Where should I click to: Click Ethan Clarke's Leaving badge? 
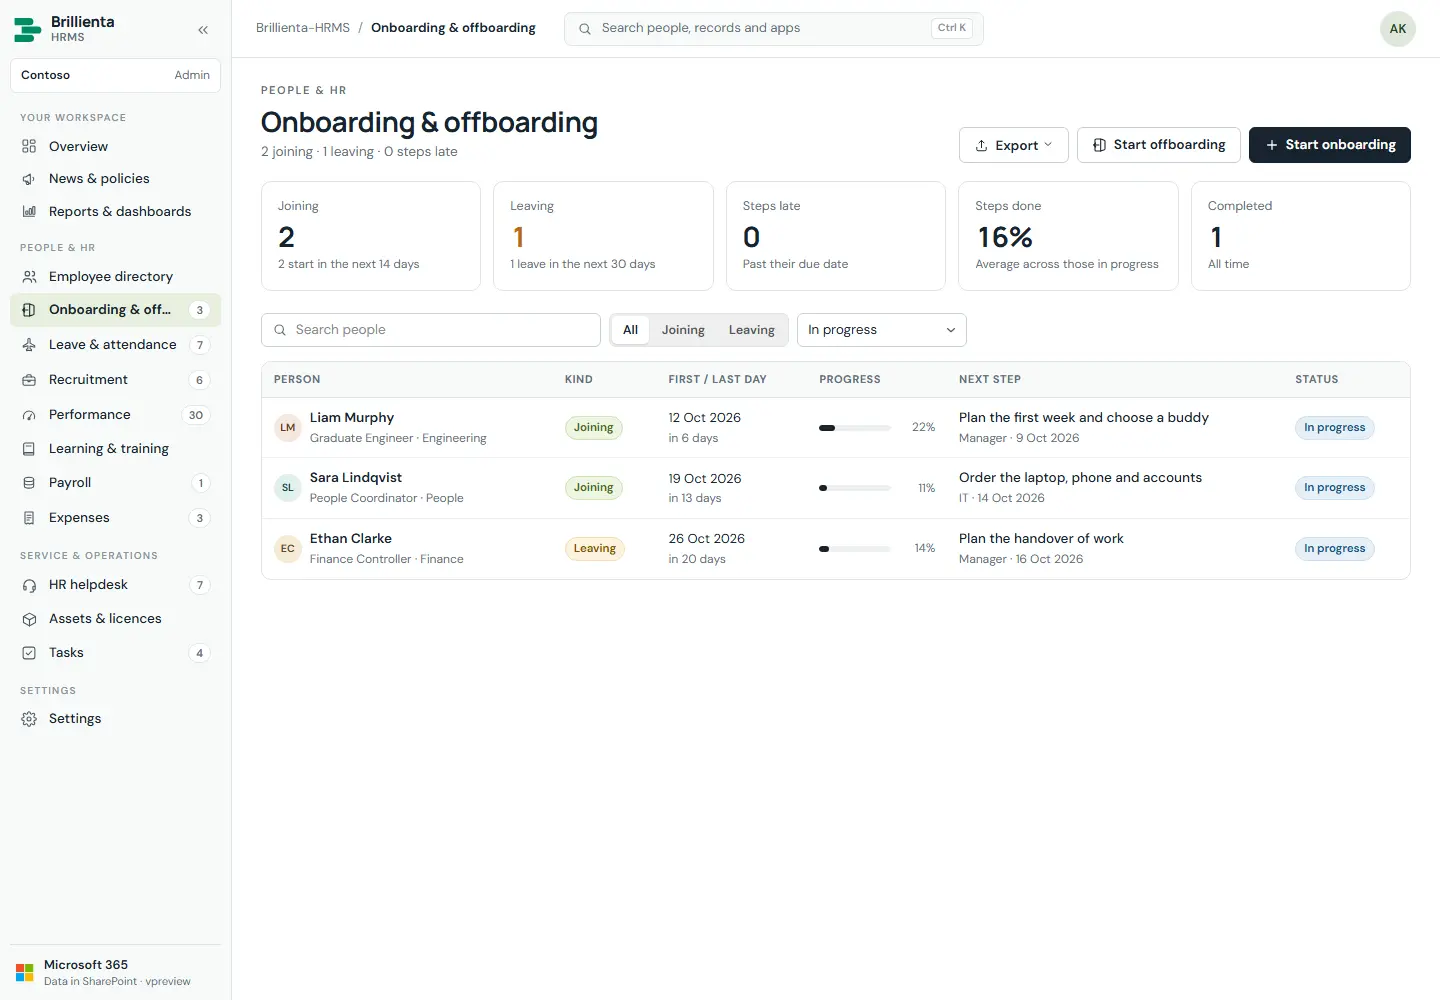pyautogui.click(x=595, y=549)
